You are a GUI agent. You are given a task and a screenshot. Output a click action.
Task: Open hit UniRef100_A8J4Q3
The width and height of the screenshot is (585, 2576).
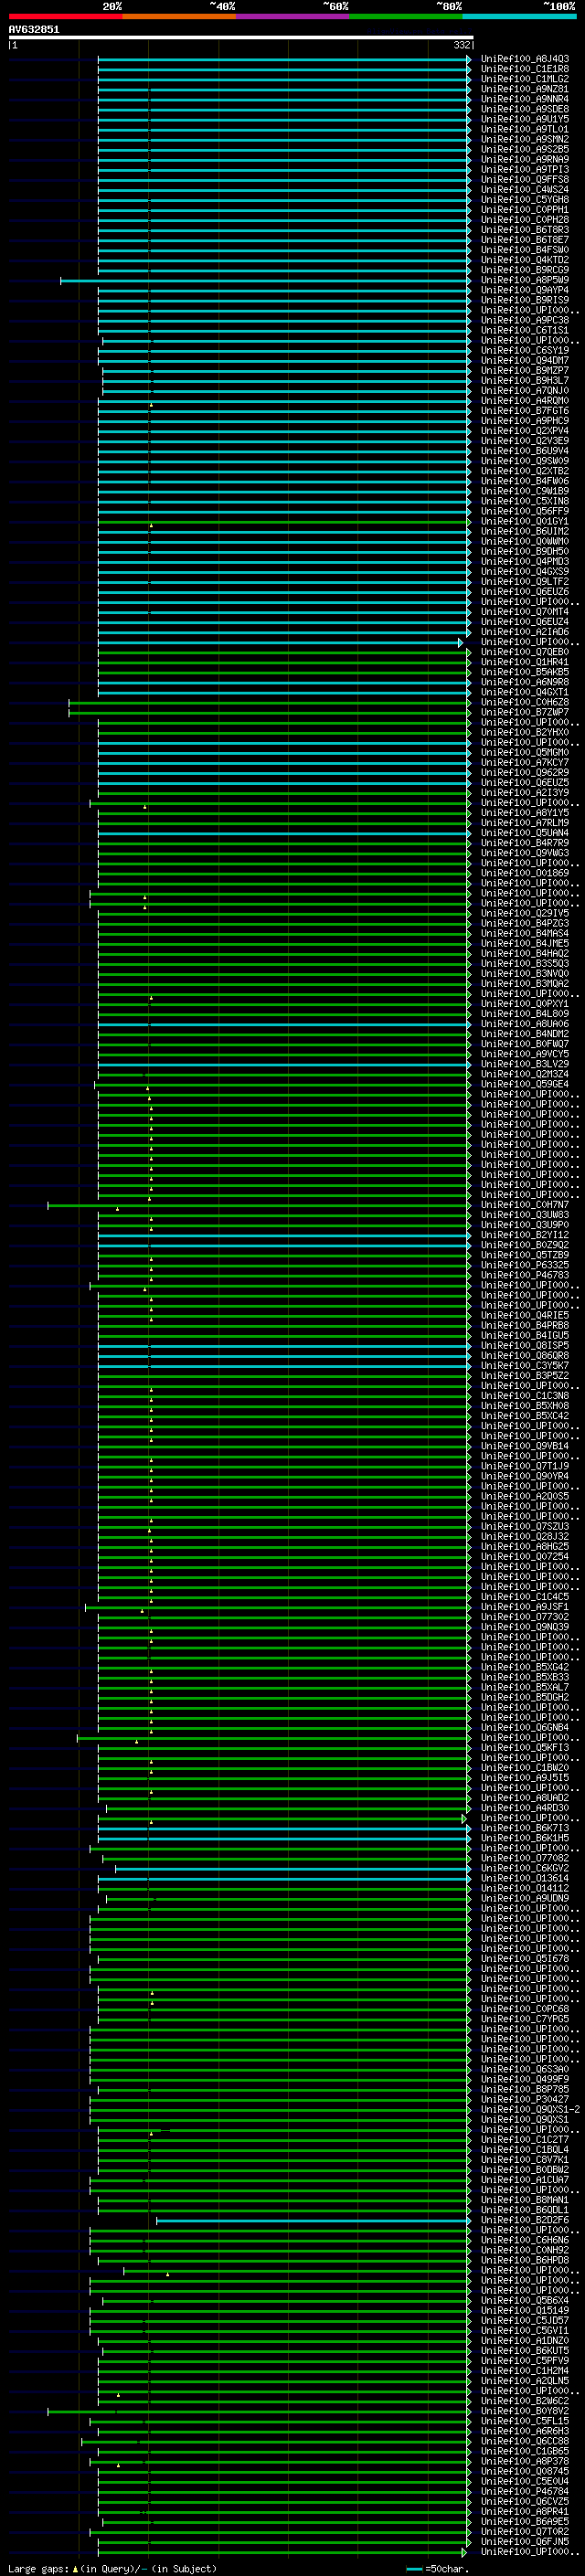[525, 59]
